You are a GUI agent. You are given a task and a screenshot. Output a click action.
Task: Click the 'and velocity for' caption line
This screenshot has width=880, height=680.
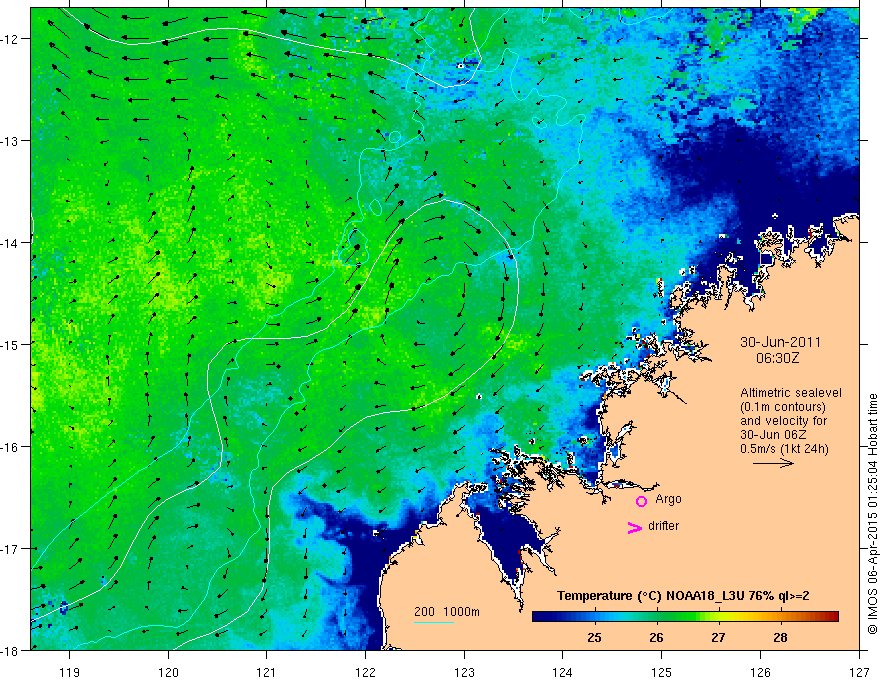point(783,421)
